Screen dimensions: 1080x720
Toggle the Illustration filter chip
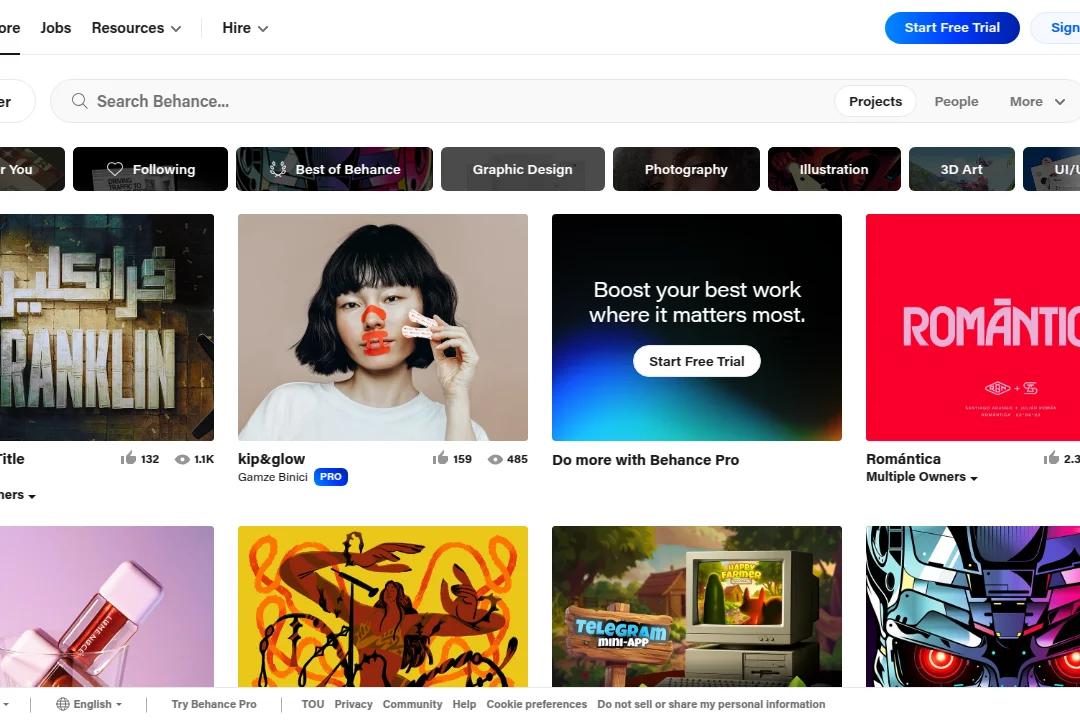click(834, 169)
